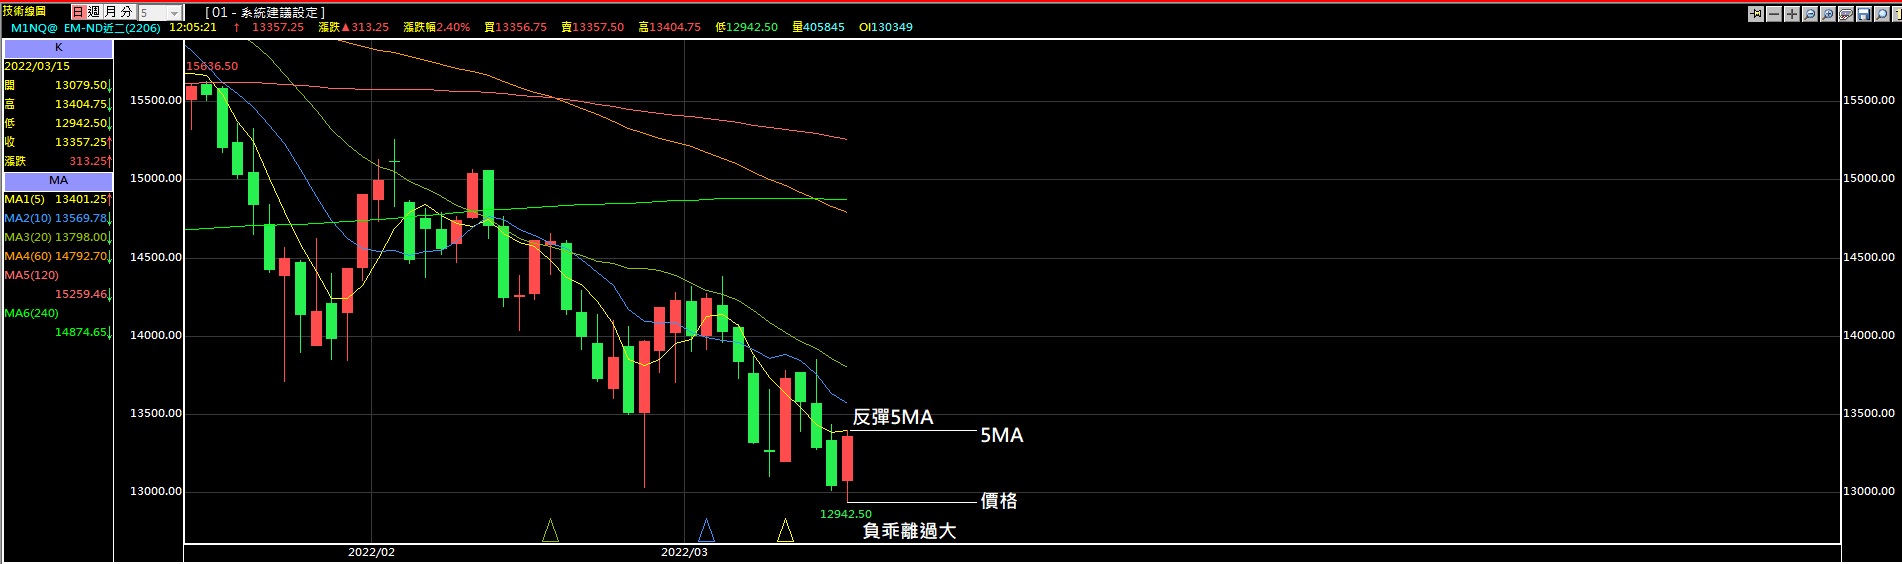Click MA4(60) value 14792.70
The image size is (1902, 564).
click(x=81, y=256)
